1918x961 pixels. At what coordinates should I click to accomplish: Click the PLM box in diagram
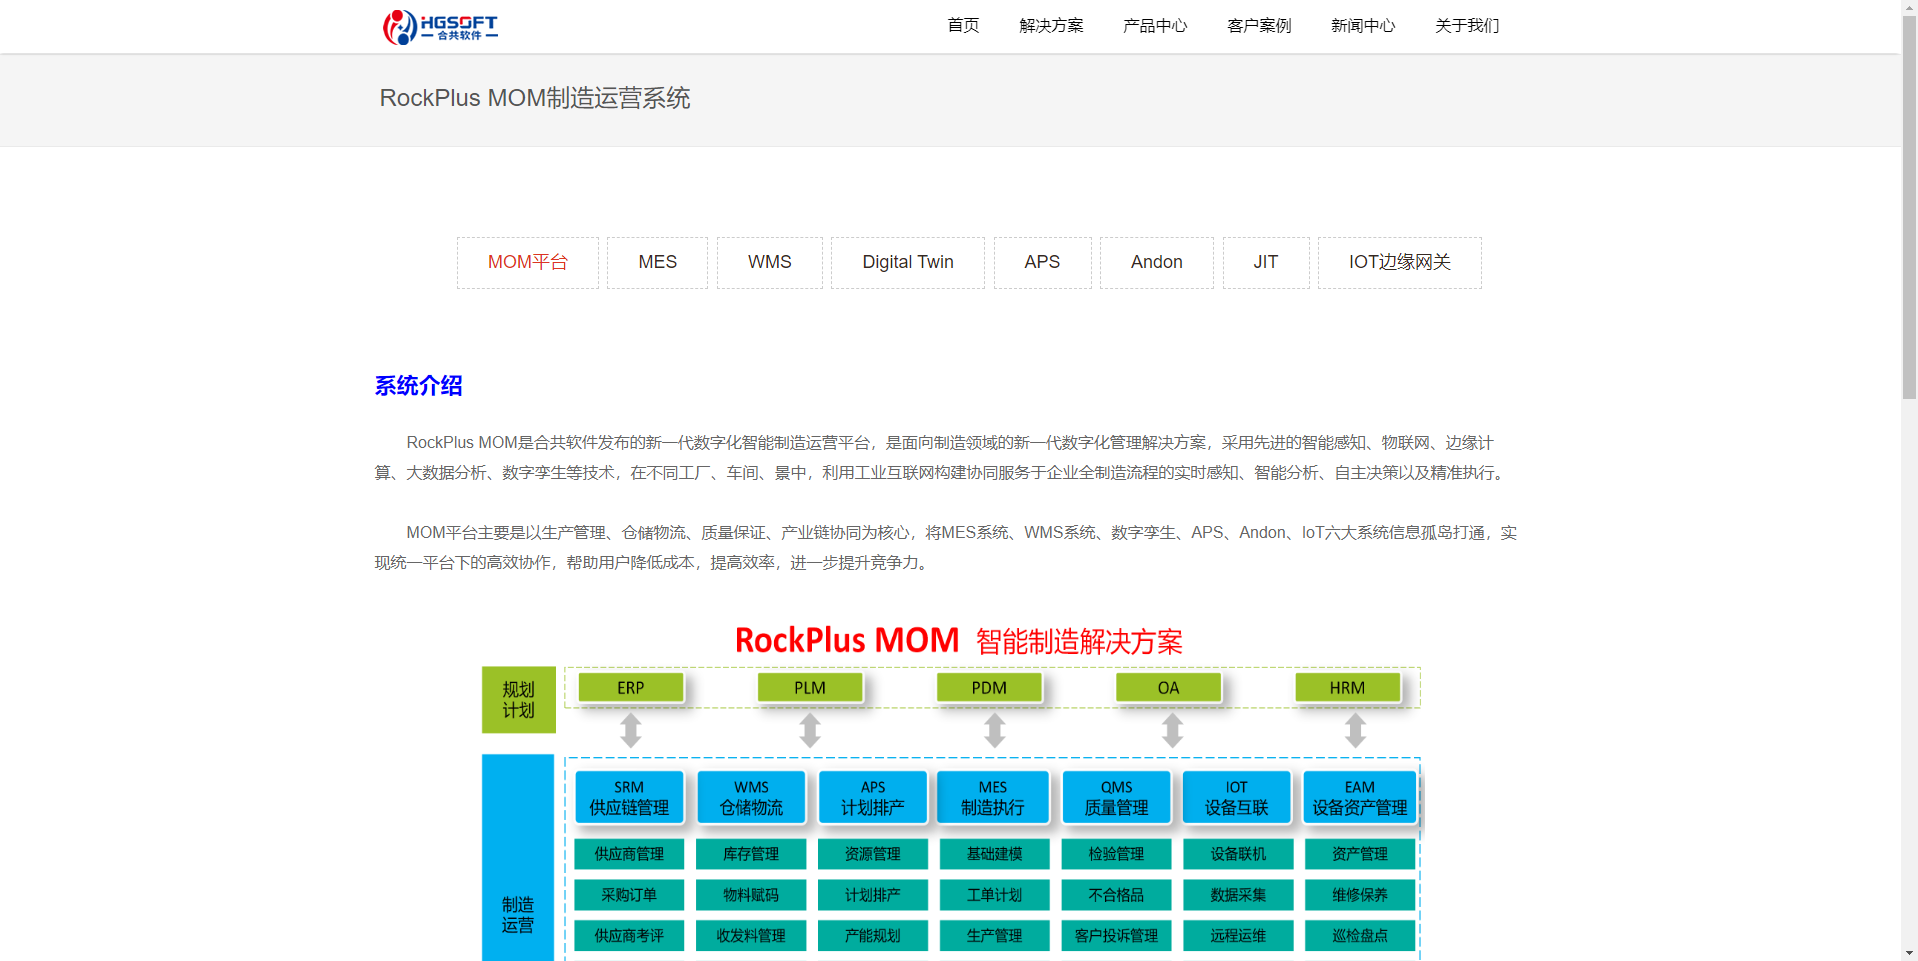tap(810, 688)
